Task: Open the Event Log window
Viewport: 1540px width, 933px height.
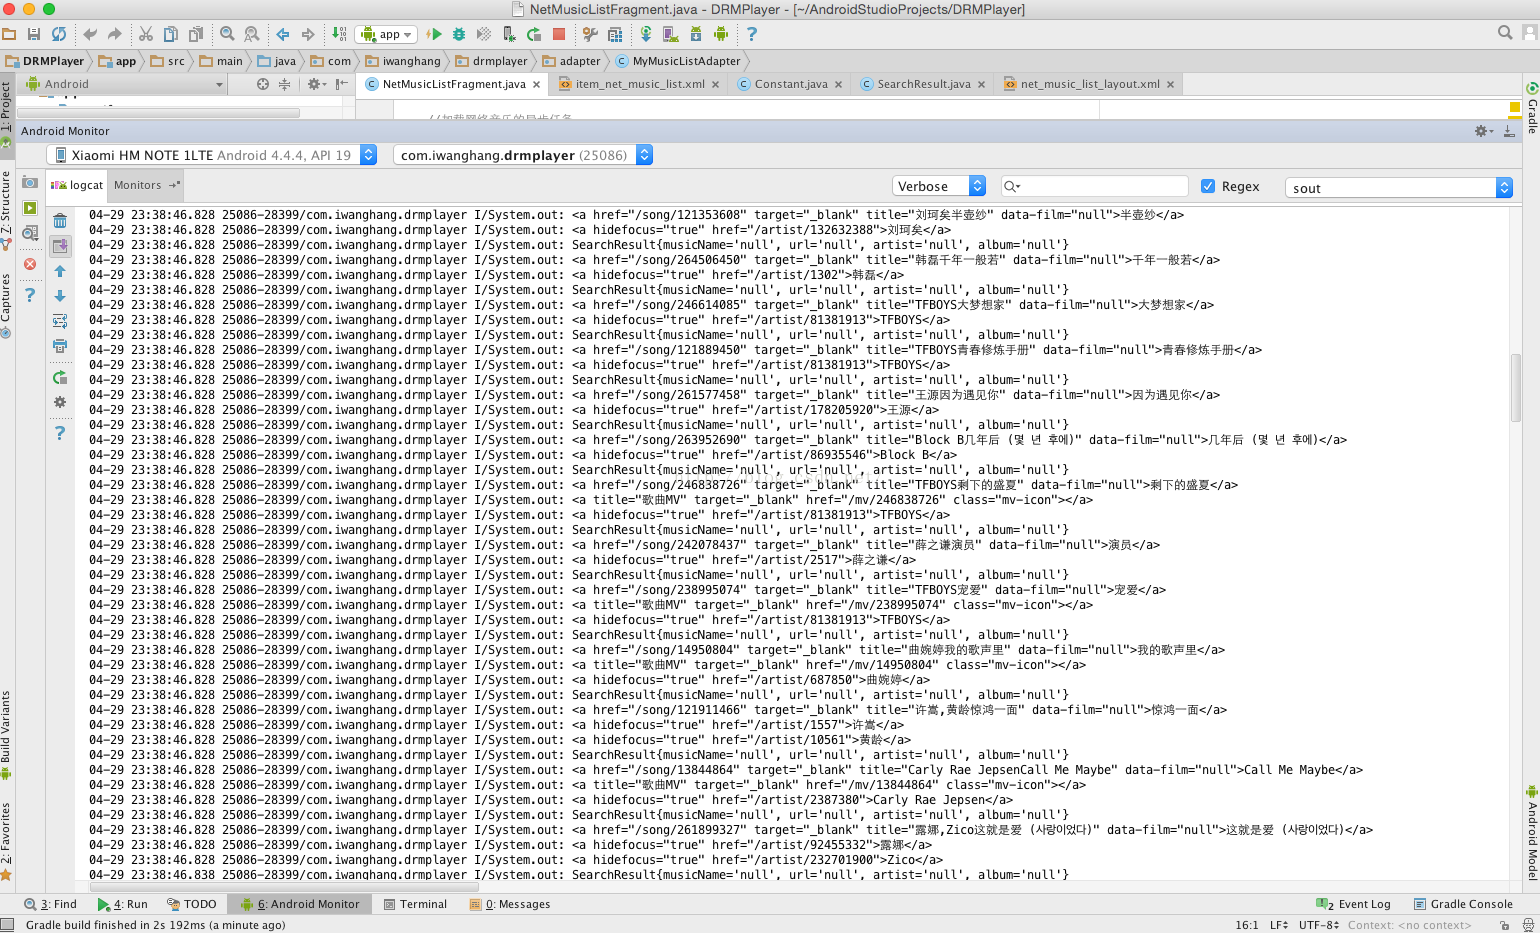Action: (x=1353, y=904)
